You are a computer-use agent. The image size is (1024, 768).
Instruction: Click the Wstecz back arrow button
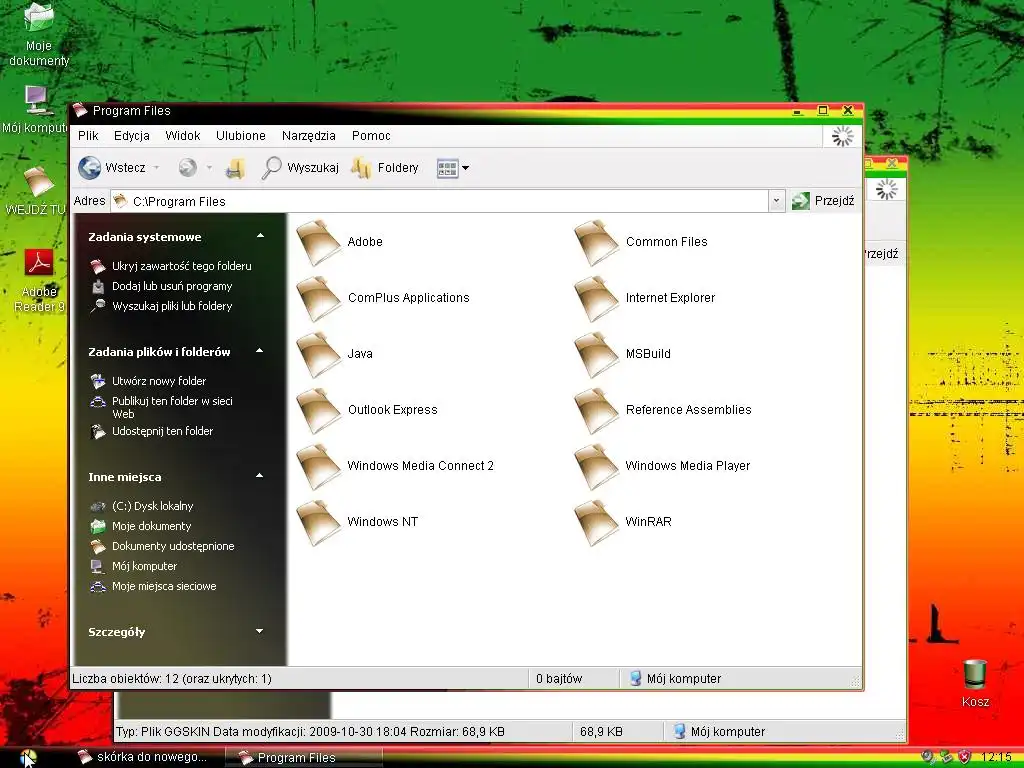pos(112,168)
